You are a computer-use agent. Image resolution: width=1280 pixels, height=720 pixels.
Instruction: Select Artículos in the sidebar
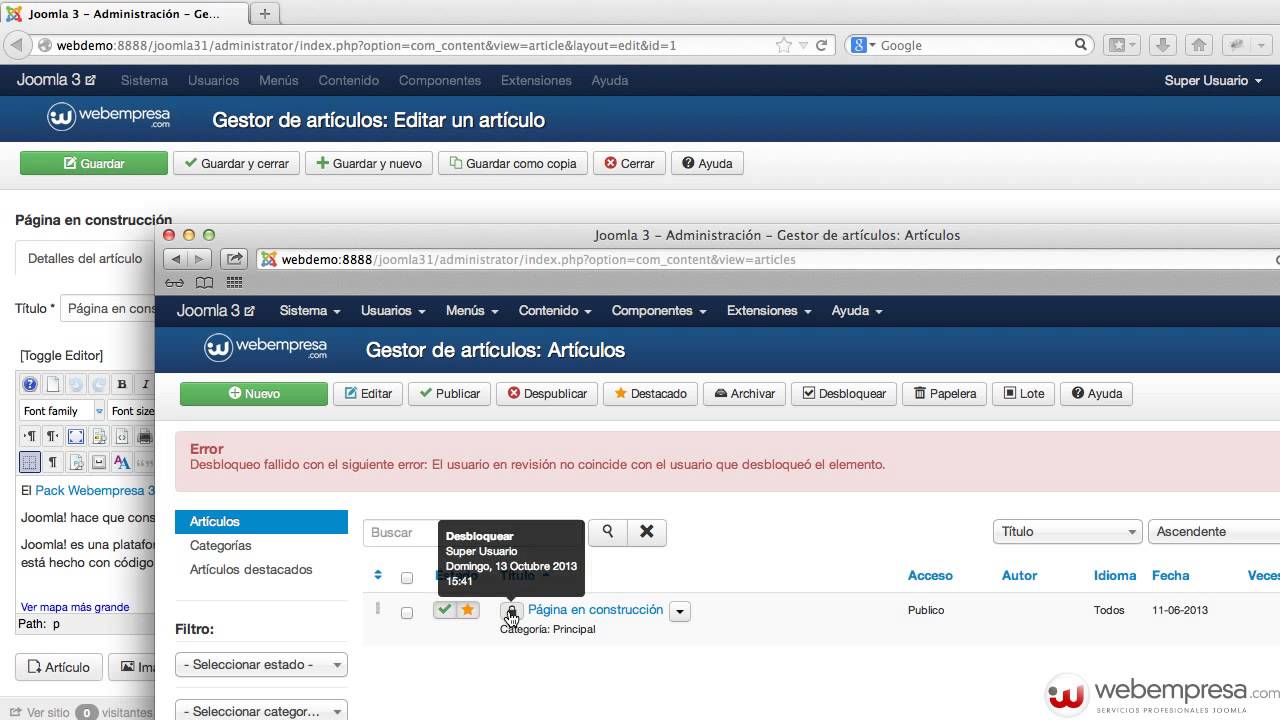click(x=261, y=522)
